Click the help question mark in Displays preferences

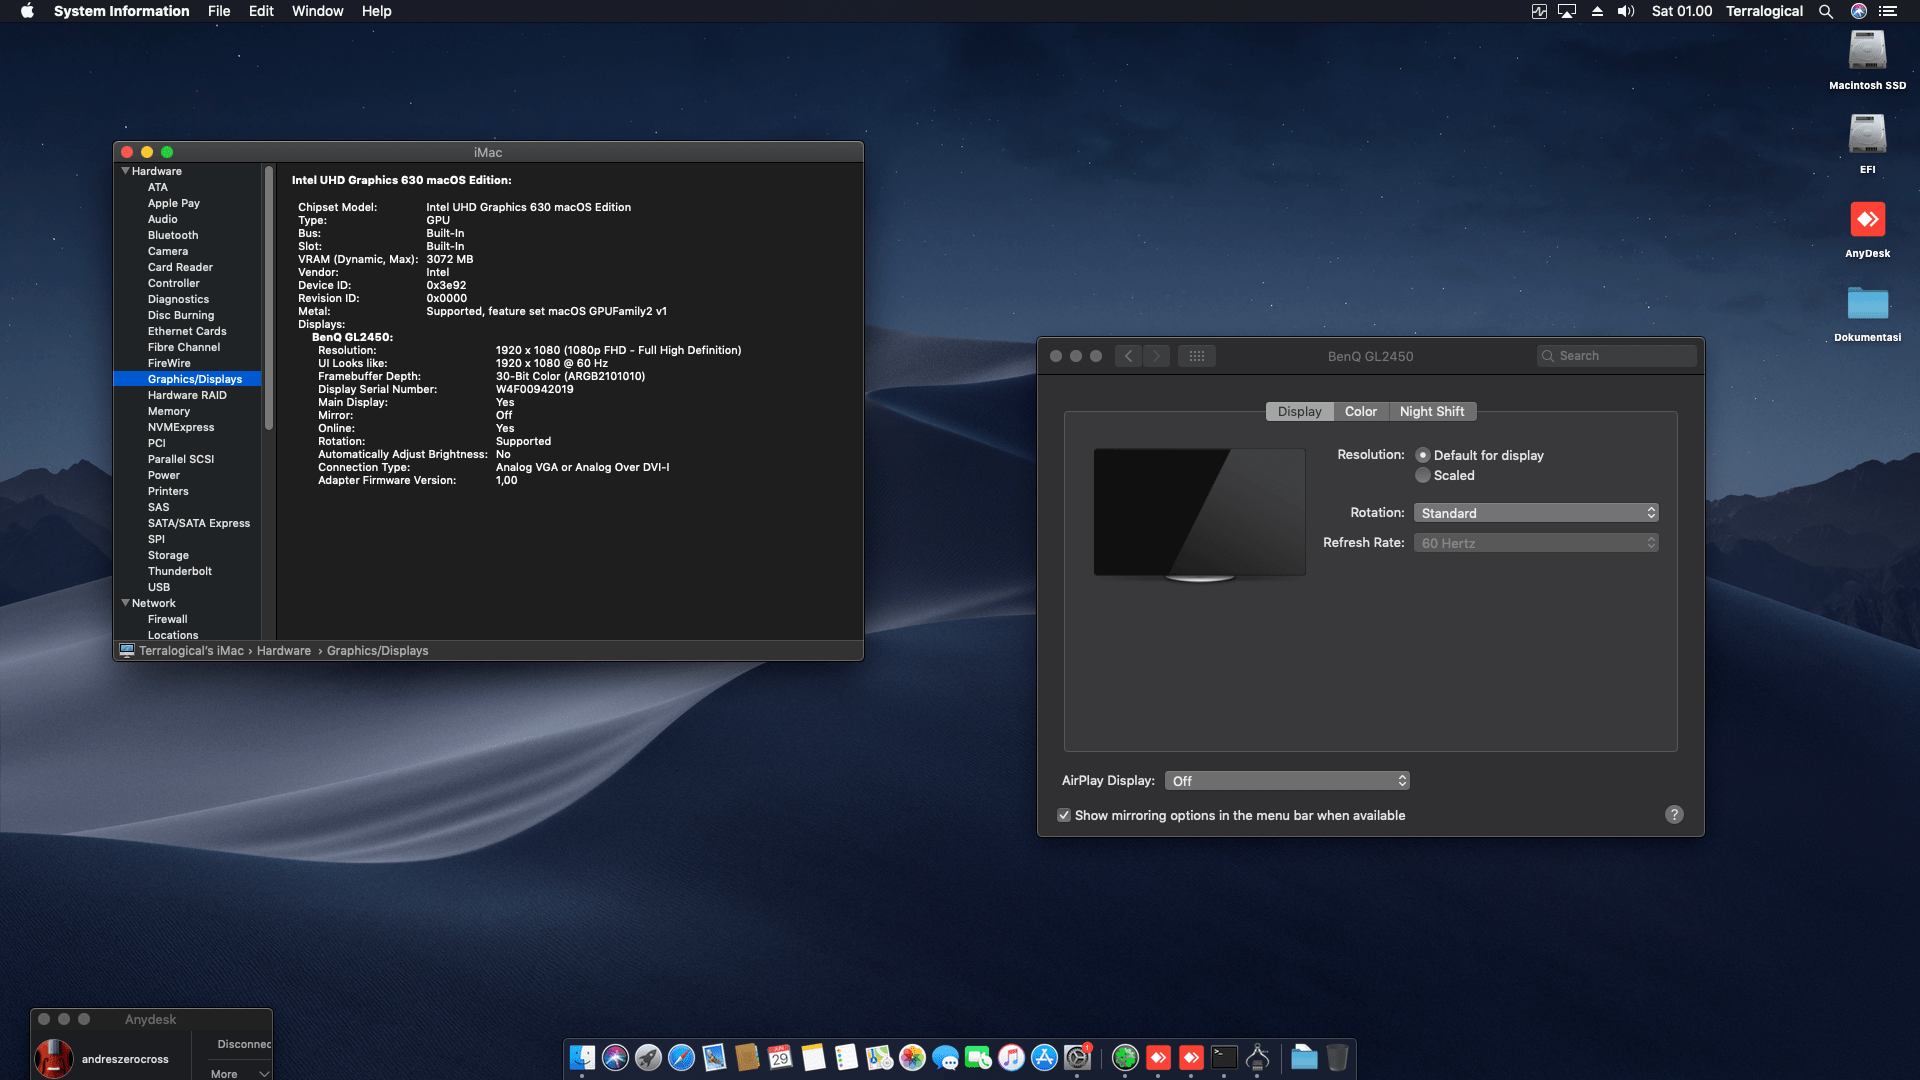pos(1675,814)
